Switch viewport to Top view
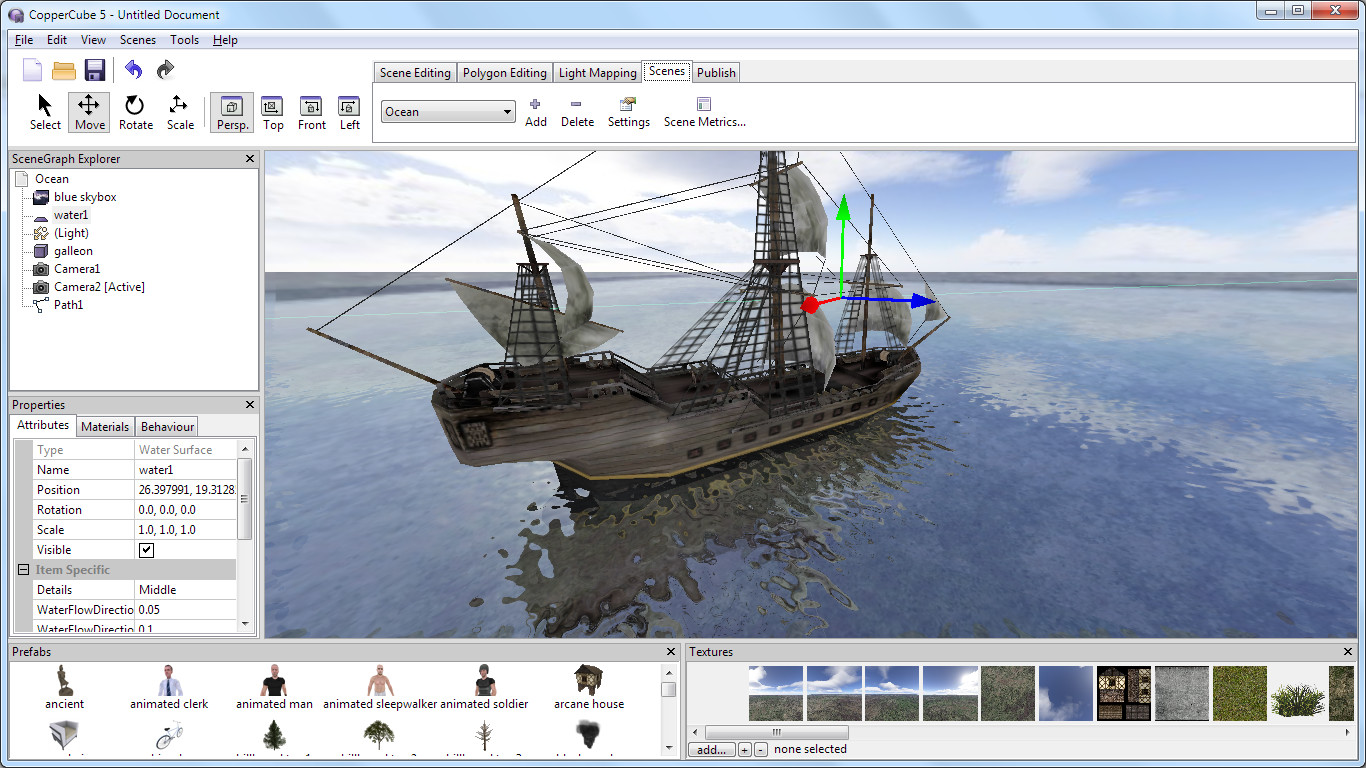 click(x=272, y=112)
